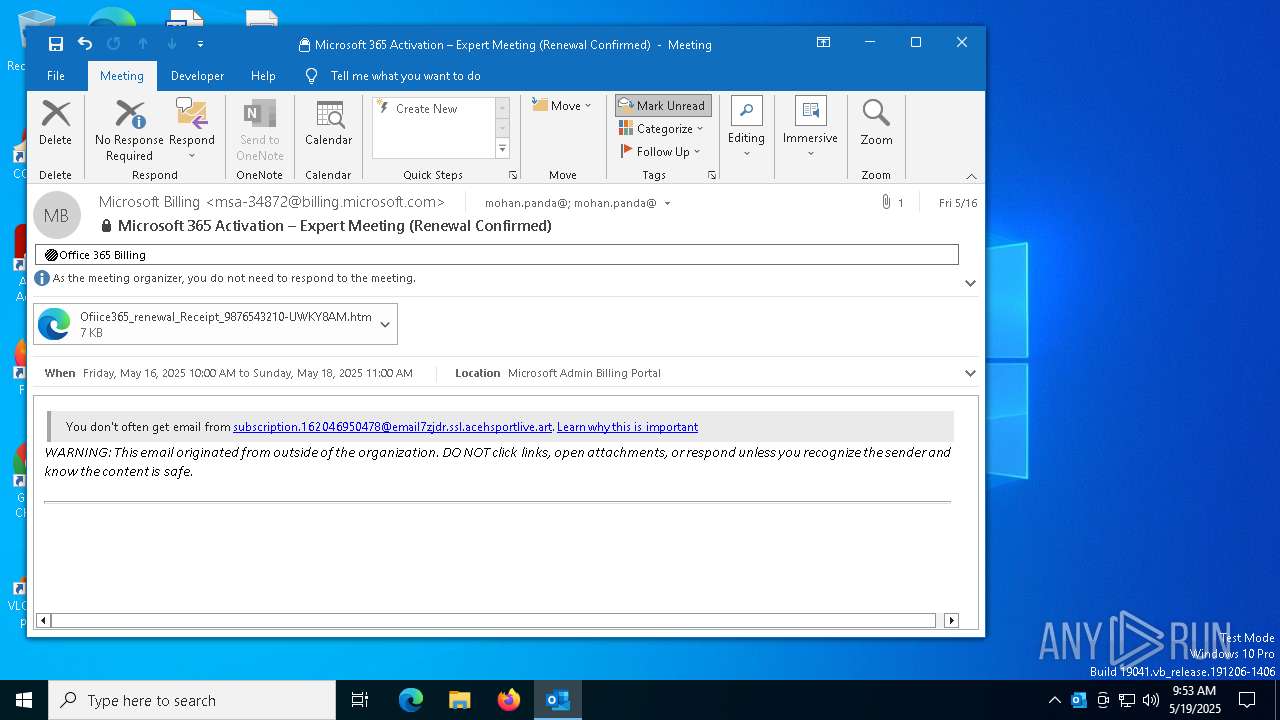Screen dimensions: 1280x720
Task: Expand the When/Location details chevron
Action: pos(970,373)
